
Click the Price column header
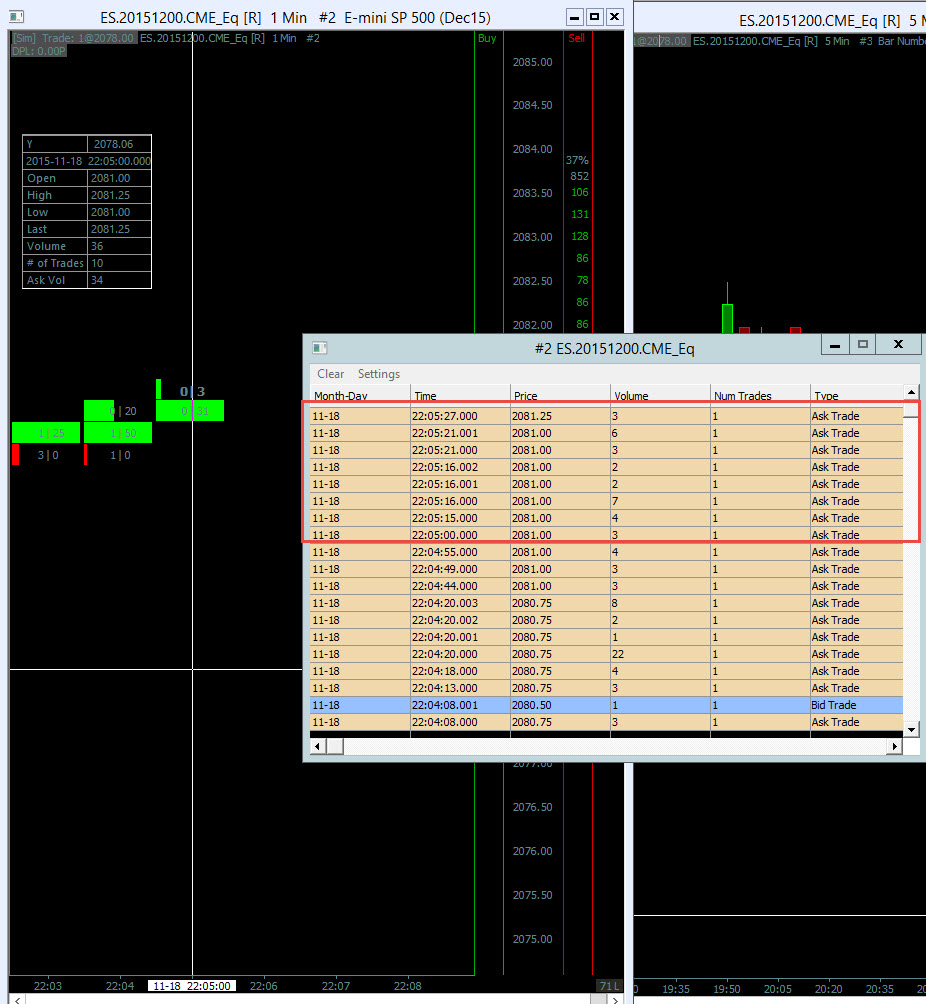tap(560, 396)
